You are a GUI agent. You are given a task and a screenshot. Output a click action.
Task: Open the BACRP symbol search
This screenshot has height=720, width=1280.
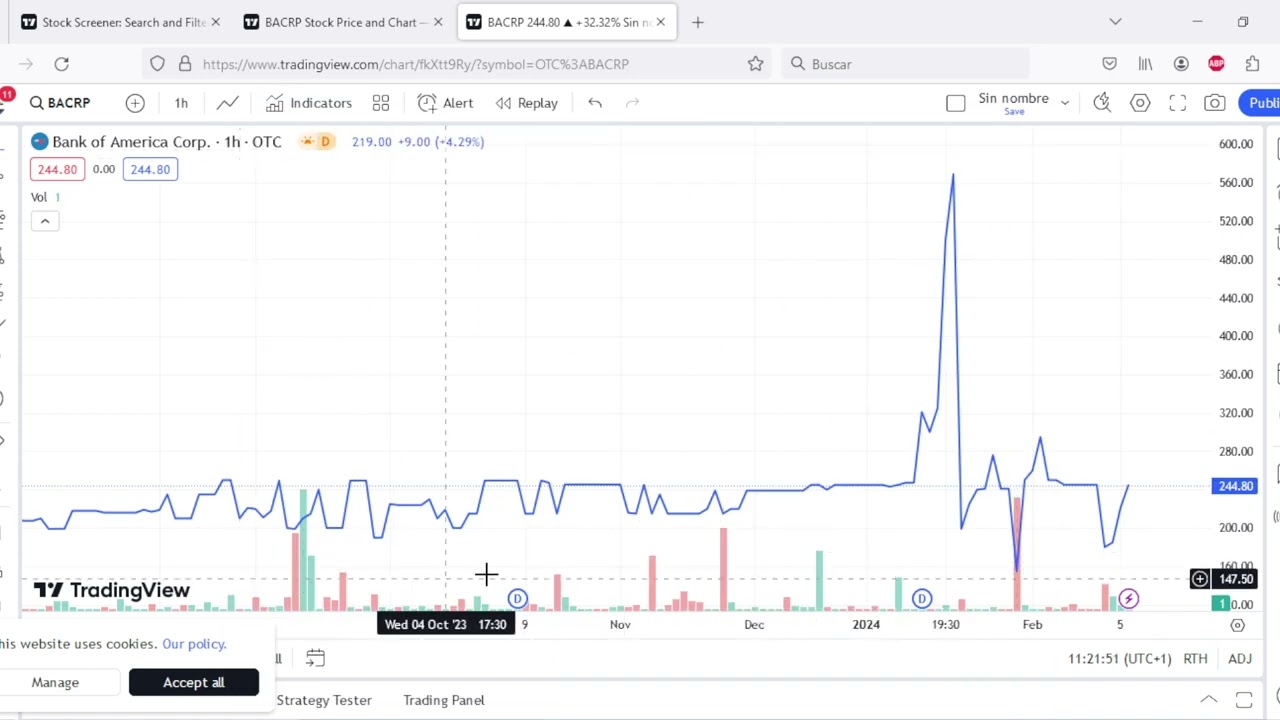[61, 103]
